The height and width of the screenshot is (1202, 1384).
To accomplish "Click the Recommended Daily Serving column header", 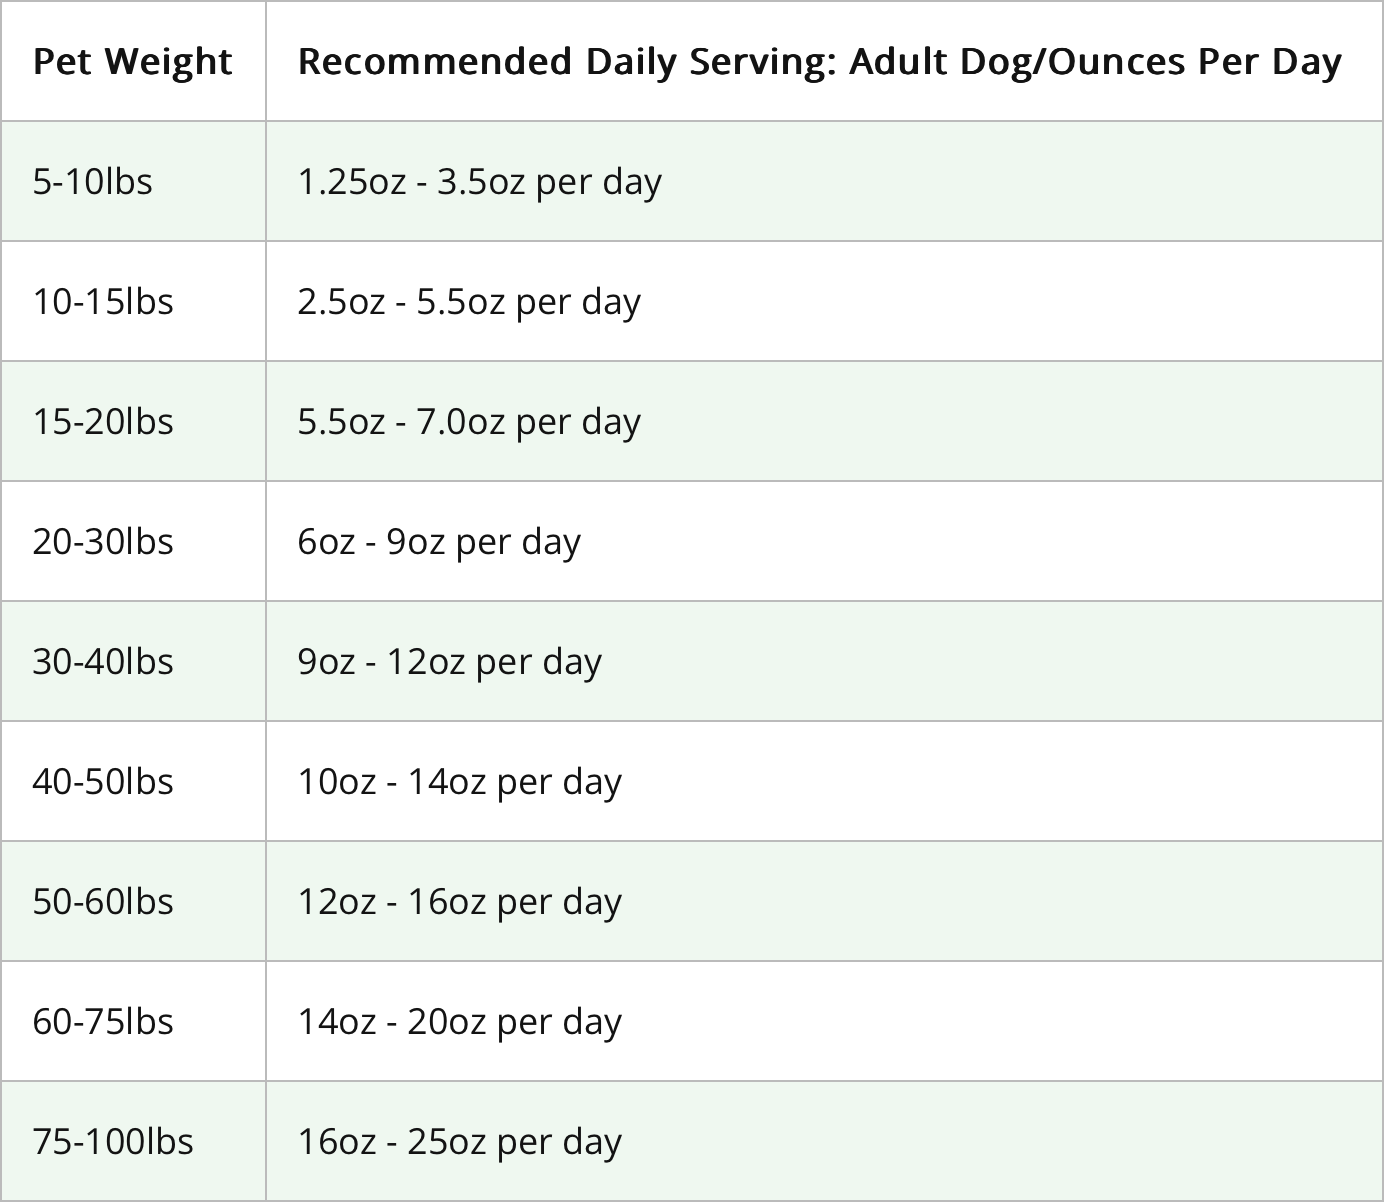I will [x=819, y=62].
